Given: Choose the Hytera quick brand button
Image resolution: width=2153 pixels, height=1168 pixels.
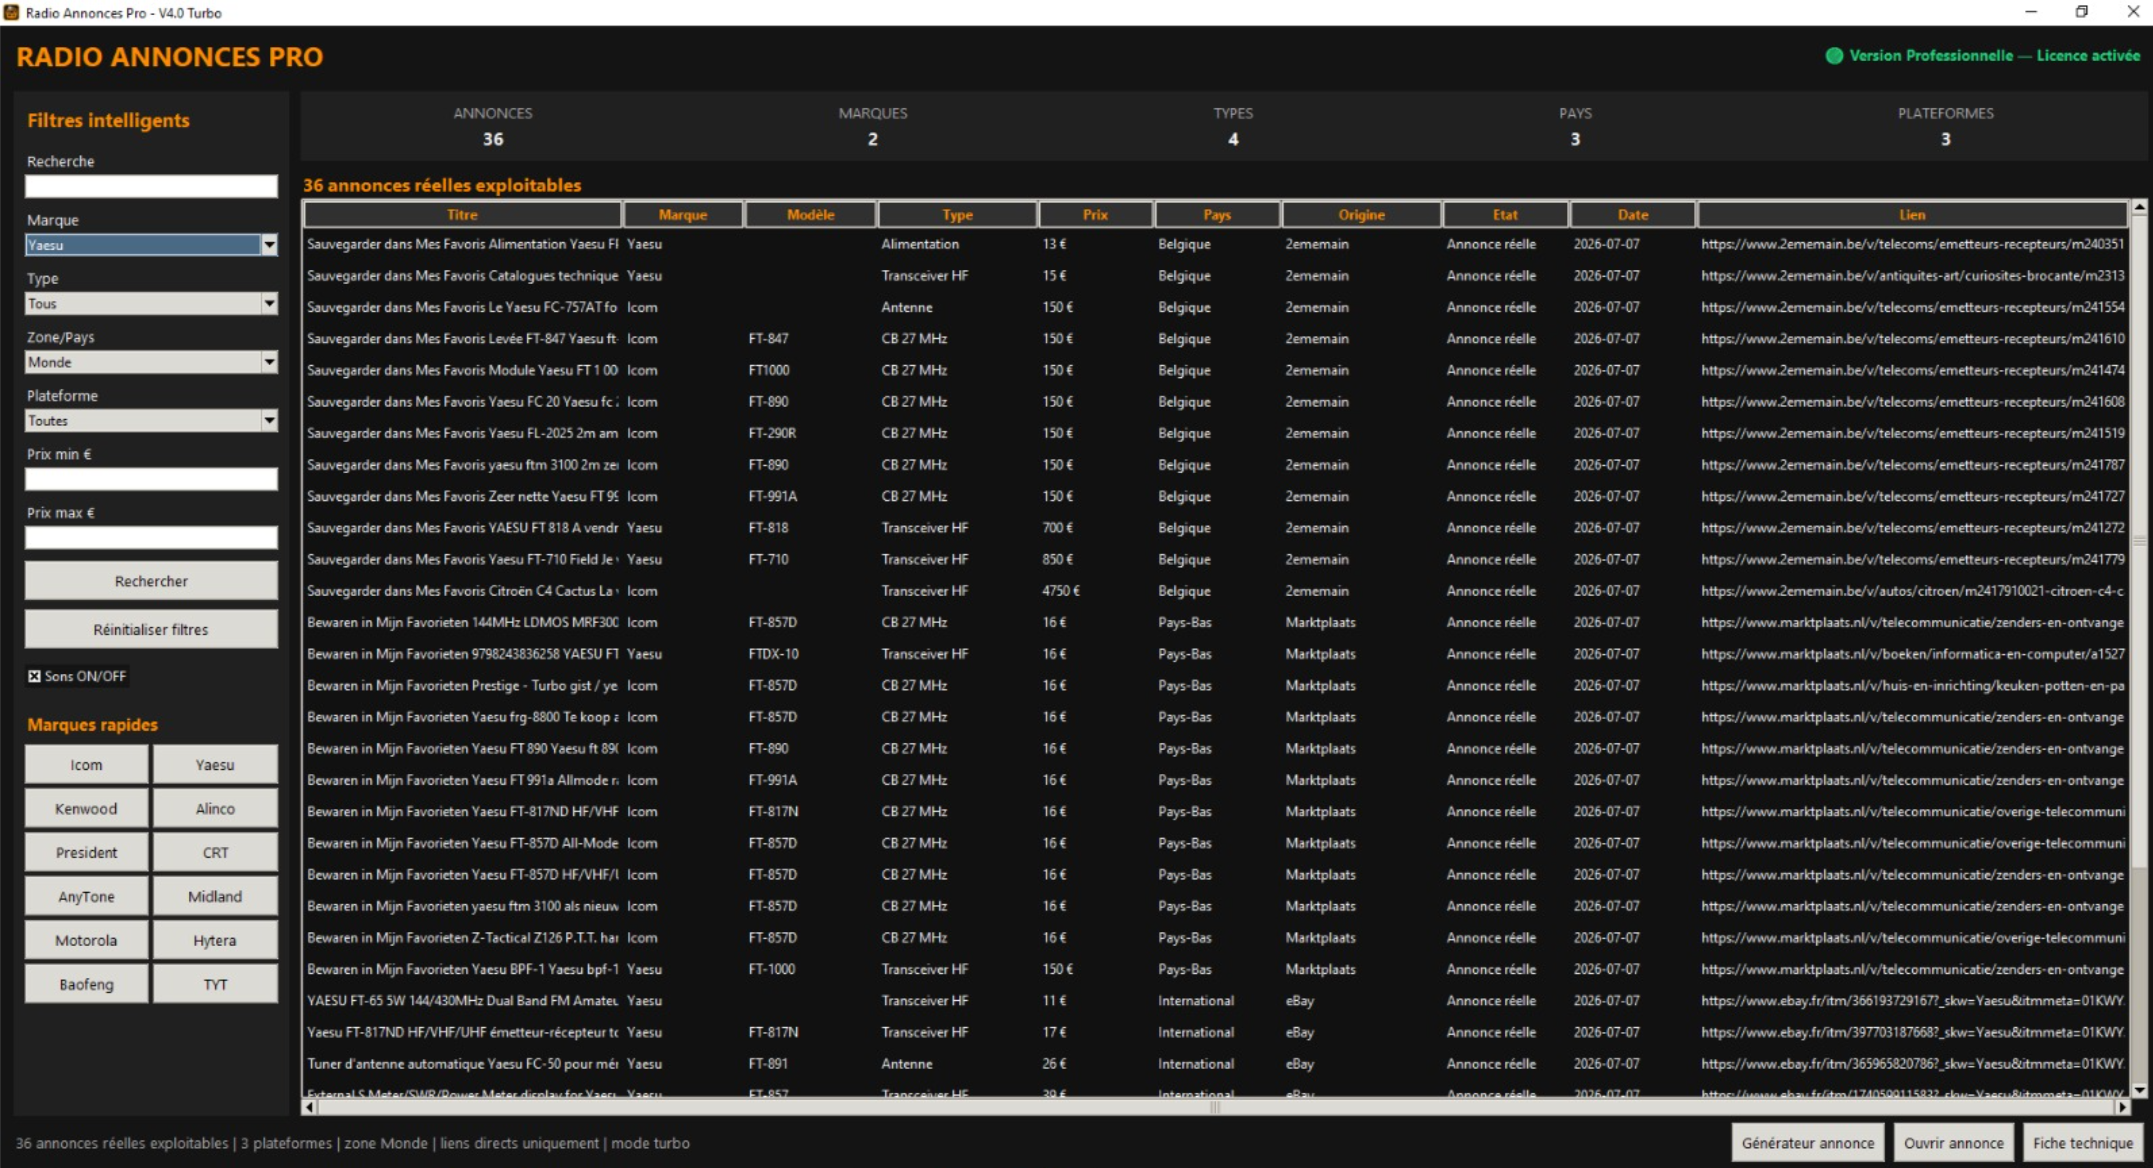Looking at the screenshot, I should click(x=215, y=941).
